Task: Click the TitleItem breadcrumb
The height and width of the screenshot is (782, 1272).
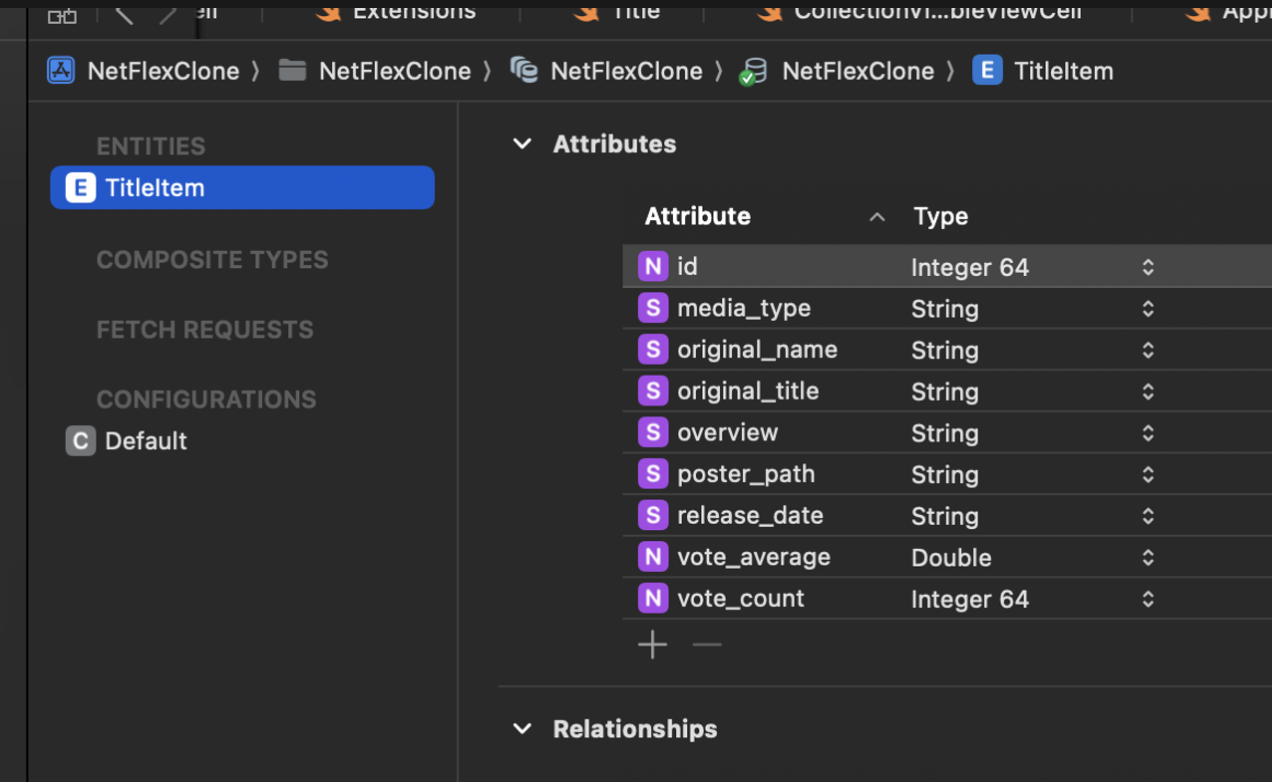Action: (1063, 71)
